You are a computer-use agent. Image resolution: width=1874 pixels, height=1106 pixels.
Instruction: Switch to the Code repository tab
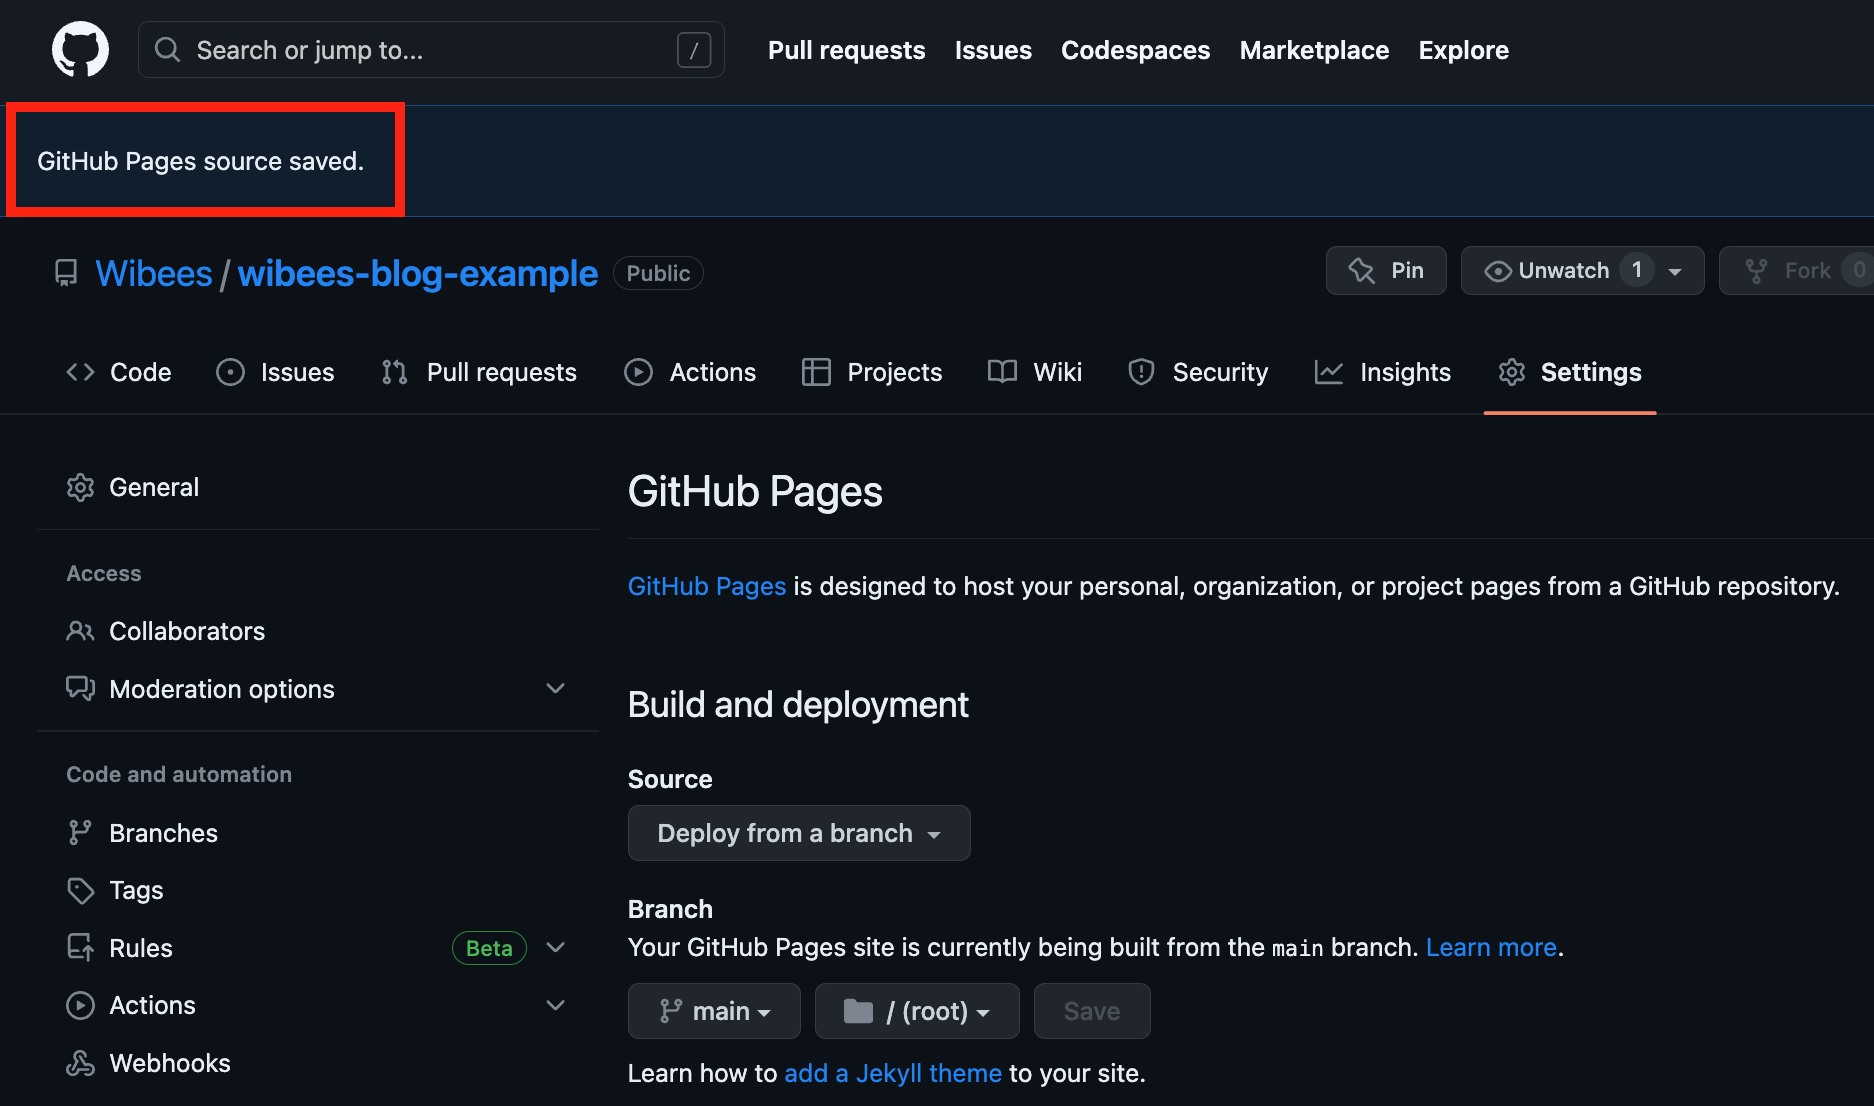click(x=119, y=372)
